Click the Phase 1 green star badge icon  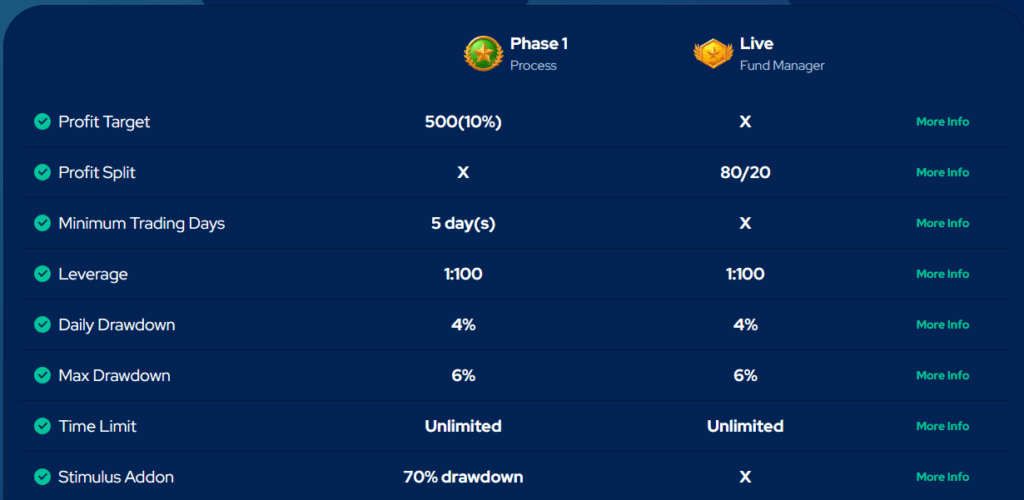pyautogui.click(x=483, y=53)
